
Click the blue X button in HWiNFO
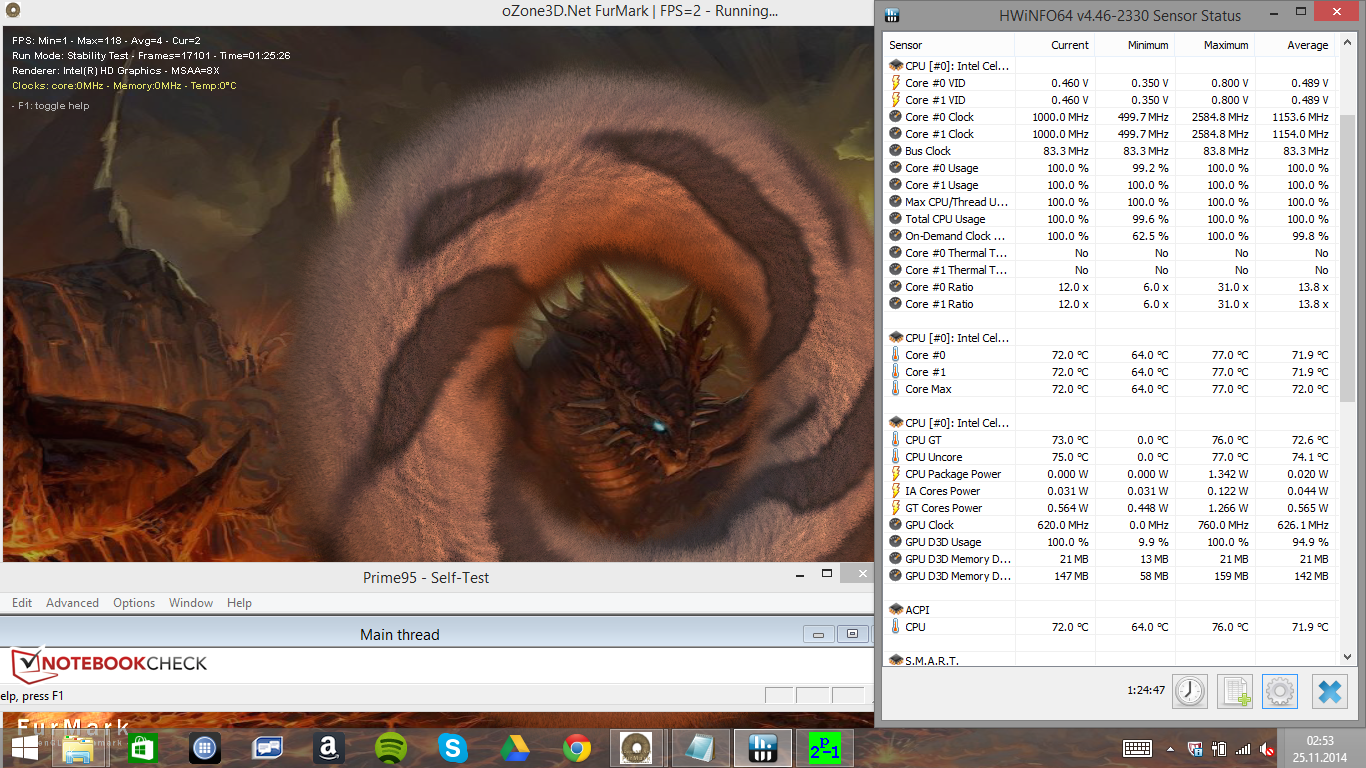tap(1329, 691)
